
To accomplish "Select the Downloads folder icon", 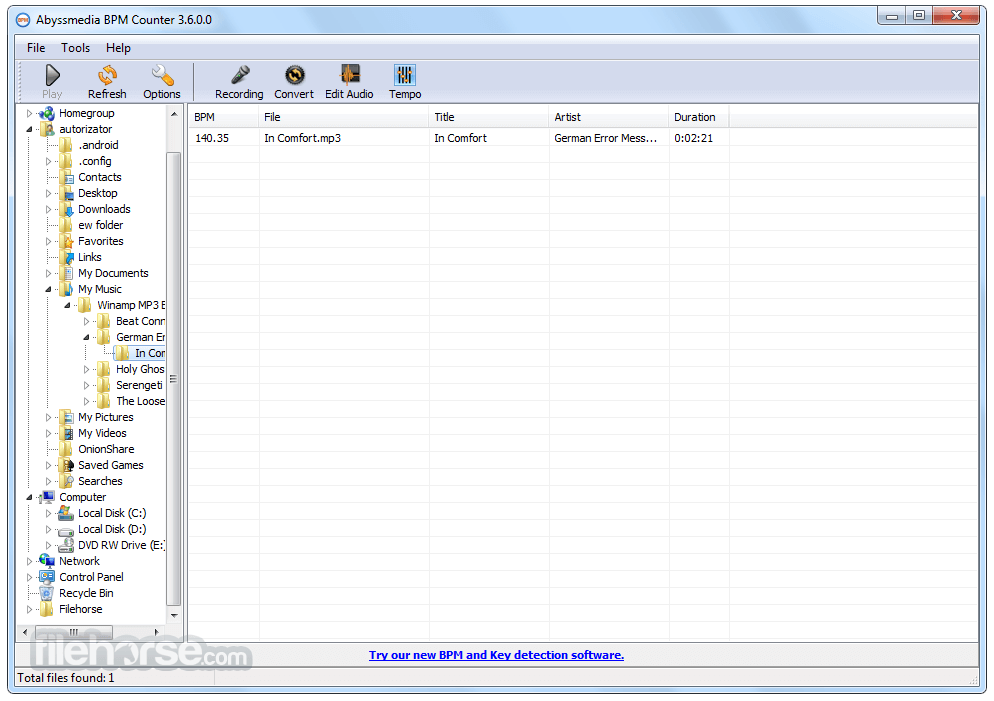I will coord(67,210).
